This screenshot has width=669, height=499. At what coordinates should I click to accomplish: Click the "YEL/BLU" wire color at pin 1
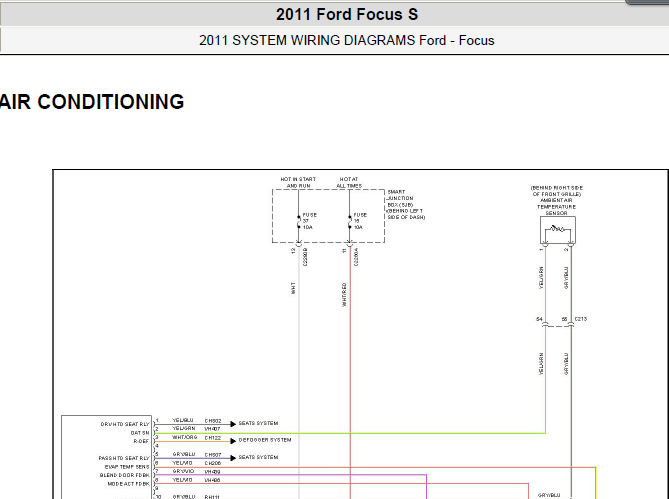click(183, 421)
